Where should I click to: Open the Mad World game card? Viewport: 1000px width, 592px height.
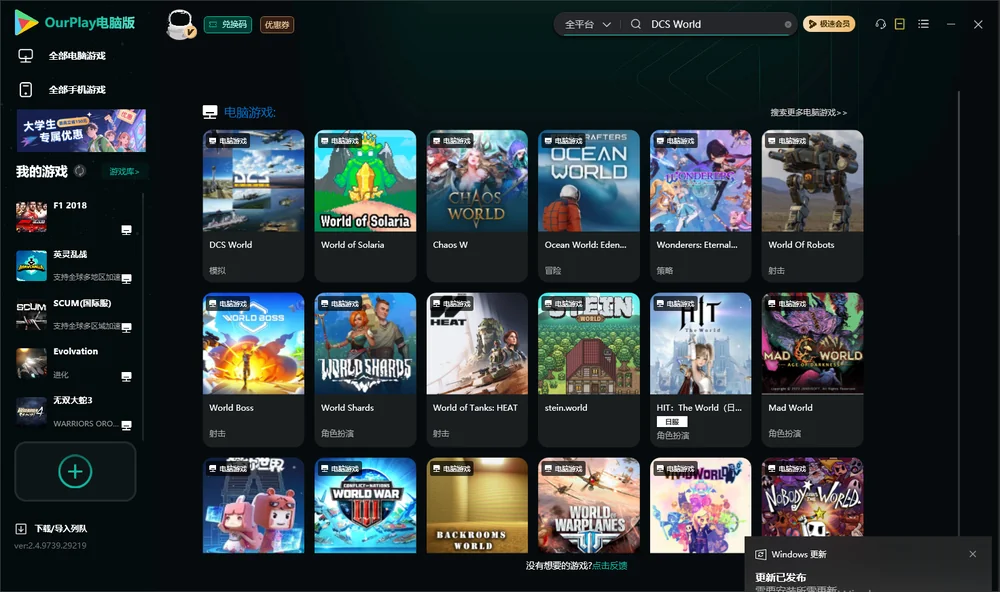(812, 369)
